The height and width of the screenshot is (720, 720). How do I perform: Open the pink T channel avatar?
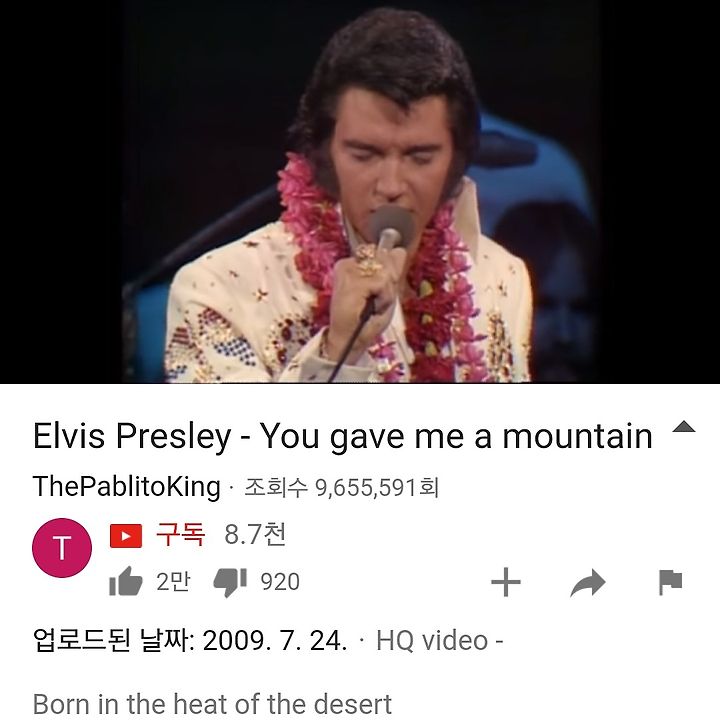tap(62, 548)
